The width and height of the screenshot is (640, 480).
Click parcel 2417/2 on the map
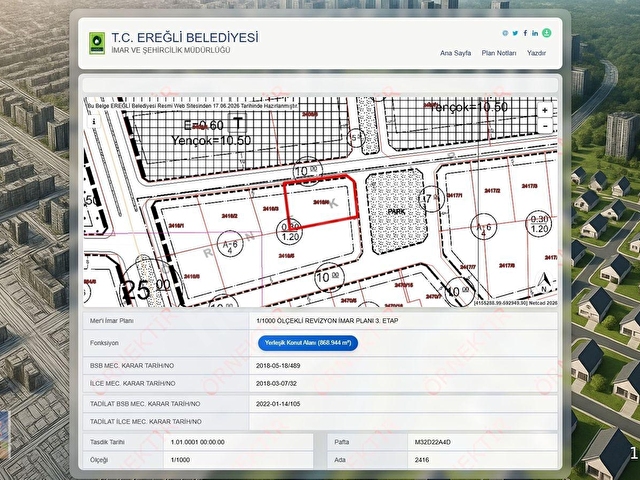pyautogui.click(x=492, y=191)
